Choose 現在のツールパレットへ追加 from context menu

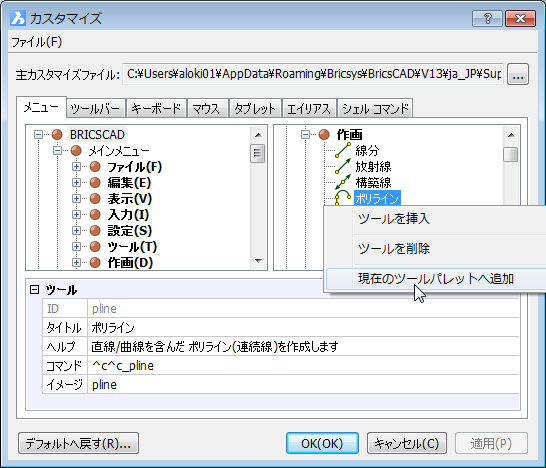(x=436, y=279)
